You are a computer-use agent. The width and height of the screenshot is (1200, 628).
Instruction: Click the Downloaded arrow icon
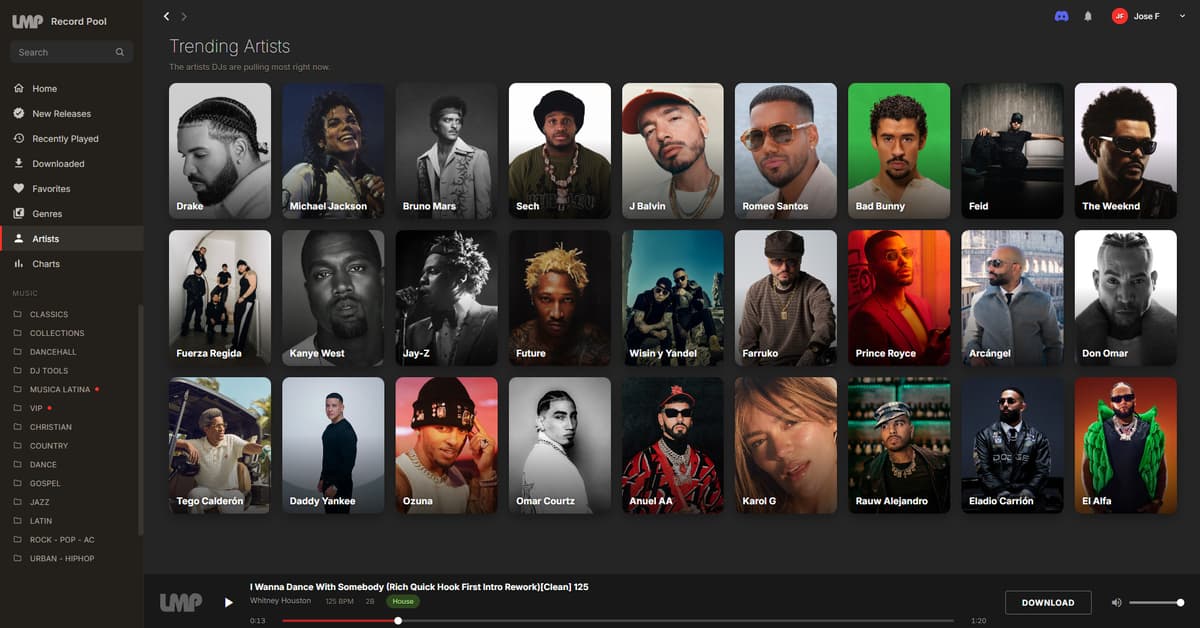click(19, 163)
